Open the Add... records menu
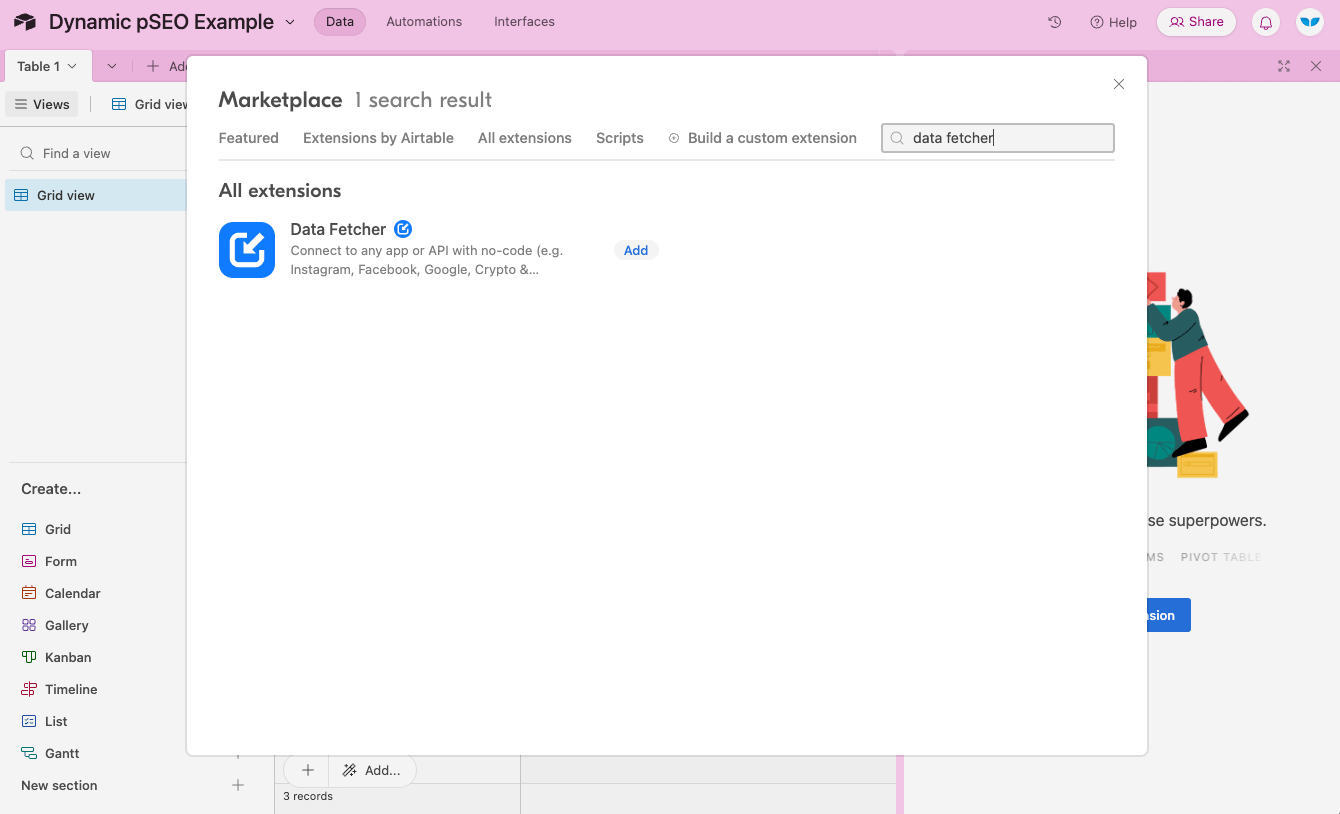This screenshot has height=814, width=1340. pyautogui.click(x=371, y=770)
